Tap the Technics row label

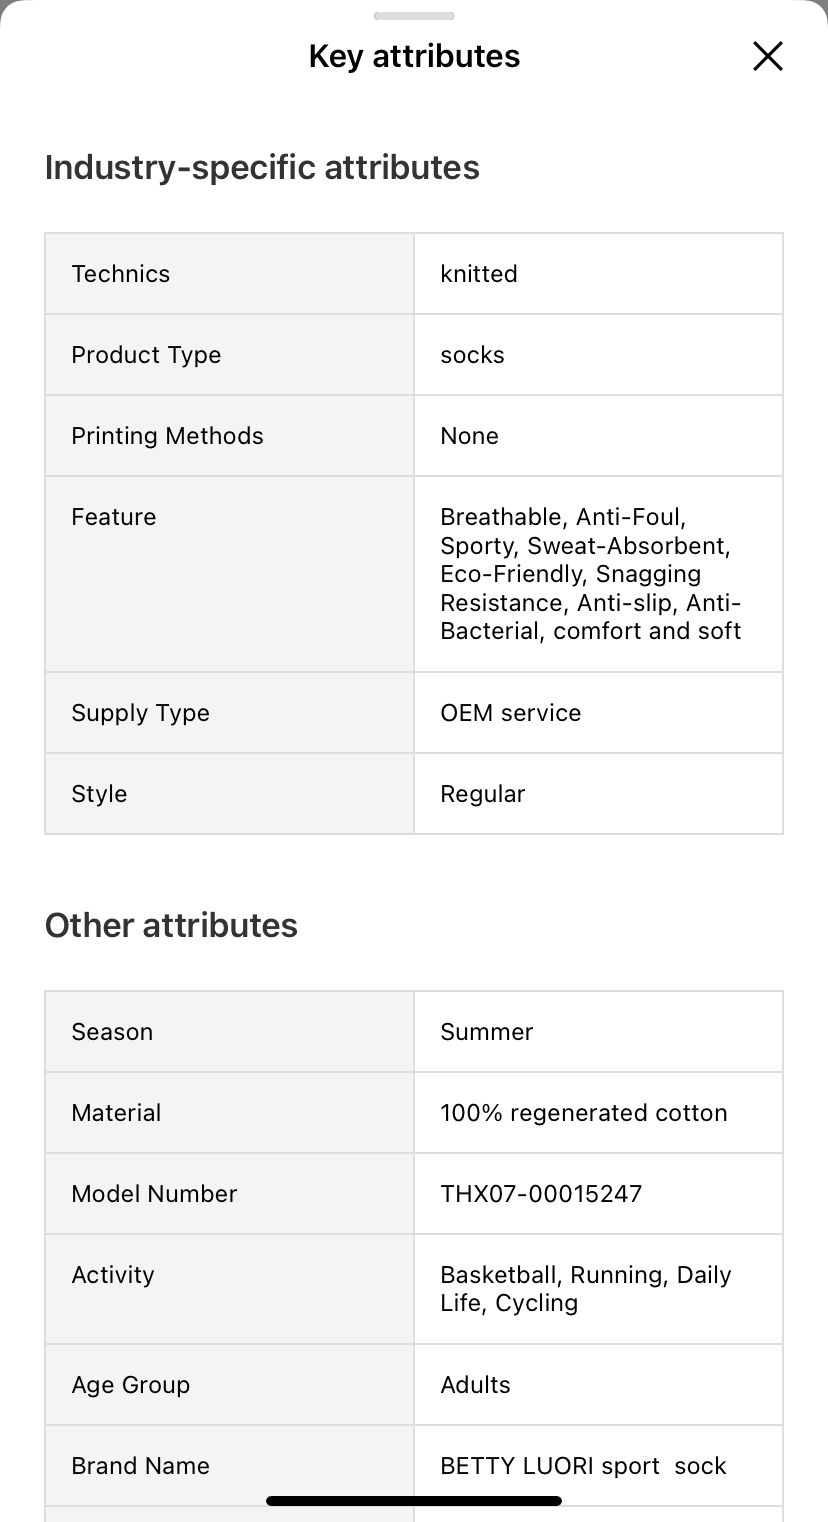click(121, 274)
